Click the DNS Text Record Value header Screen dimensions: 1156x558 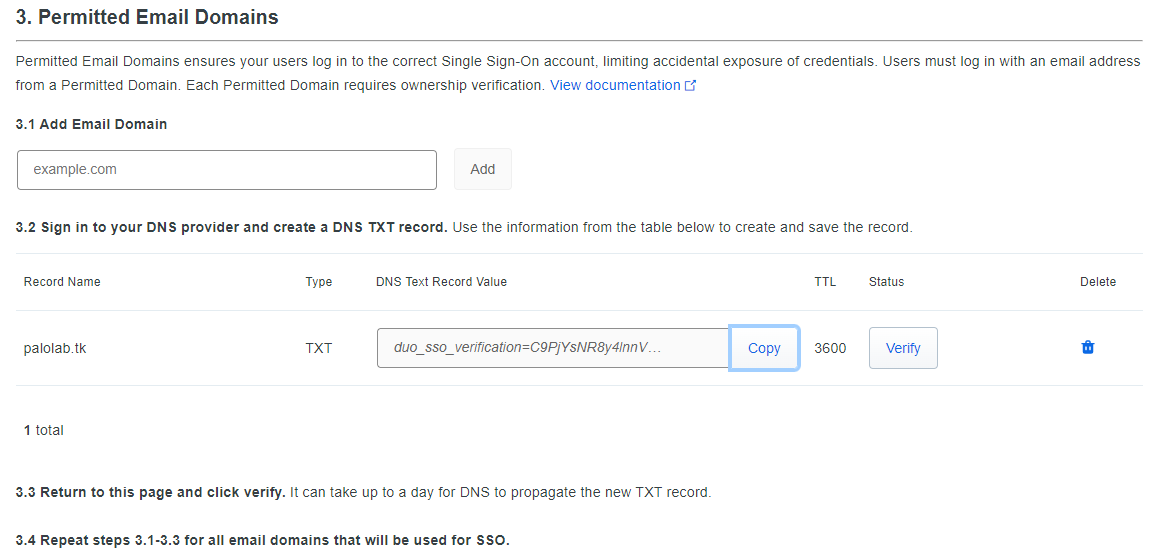pos(441,282)
